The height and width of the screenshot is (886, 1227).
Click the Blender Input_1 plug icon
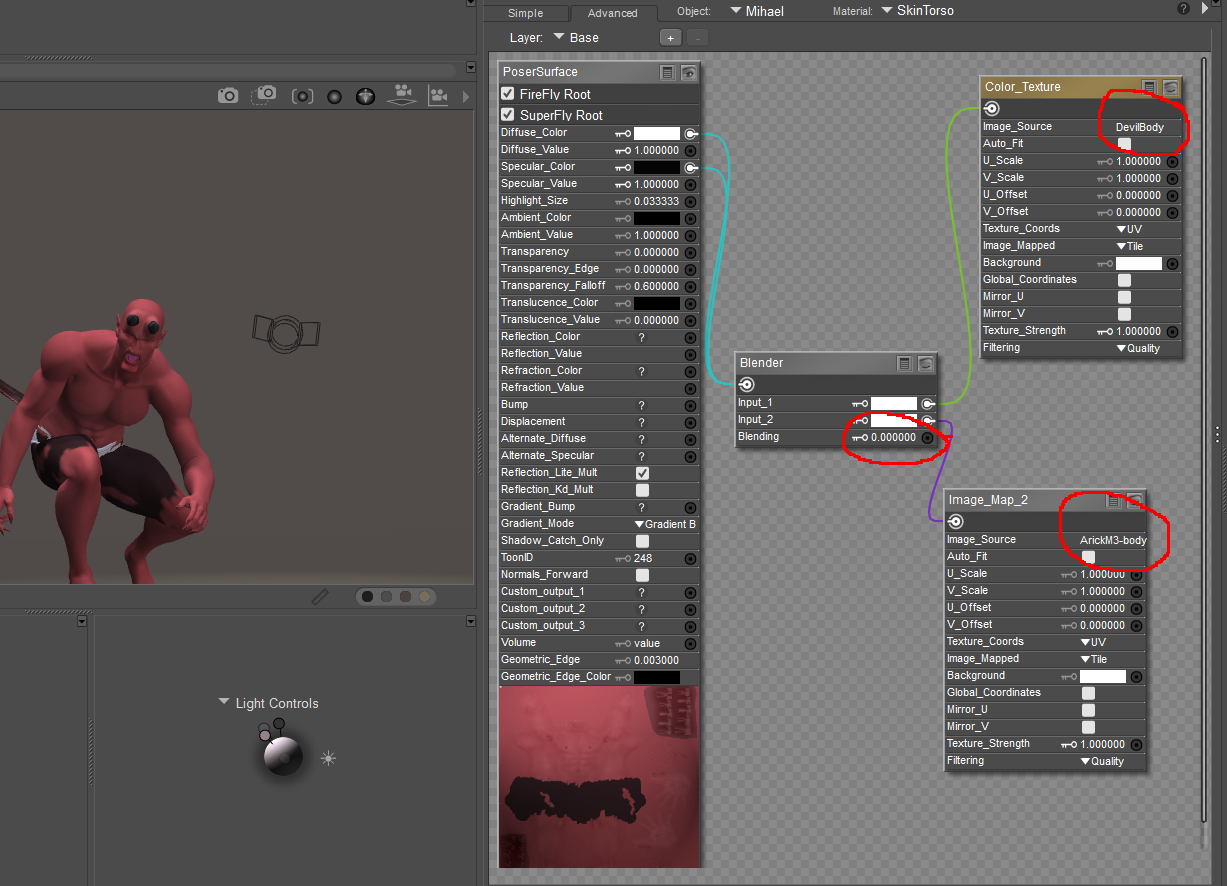point(927,403)
